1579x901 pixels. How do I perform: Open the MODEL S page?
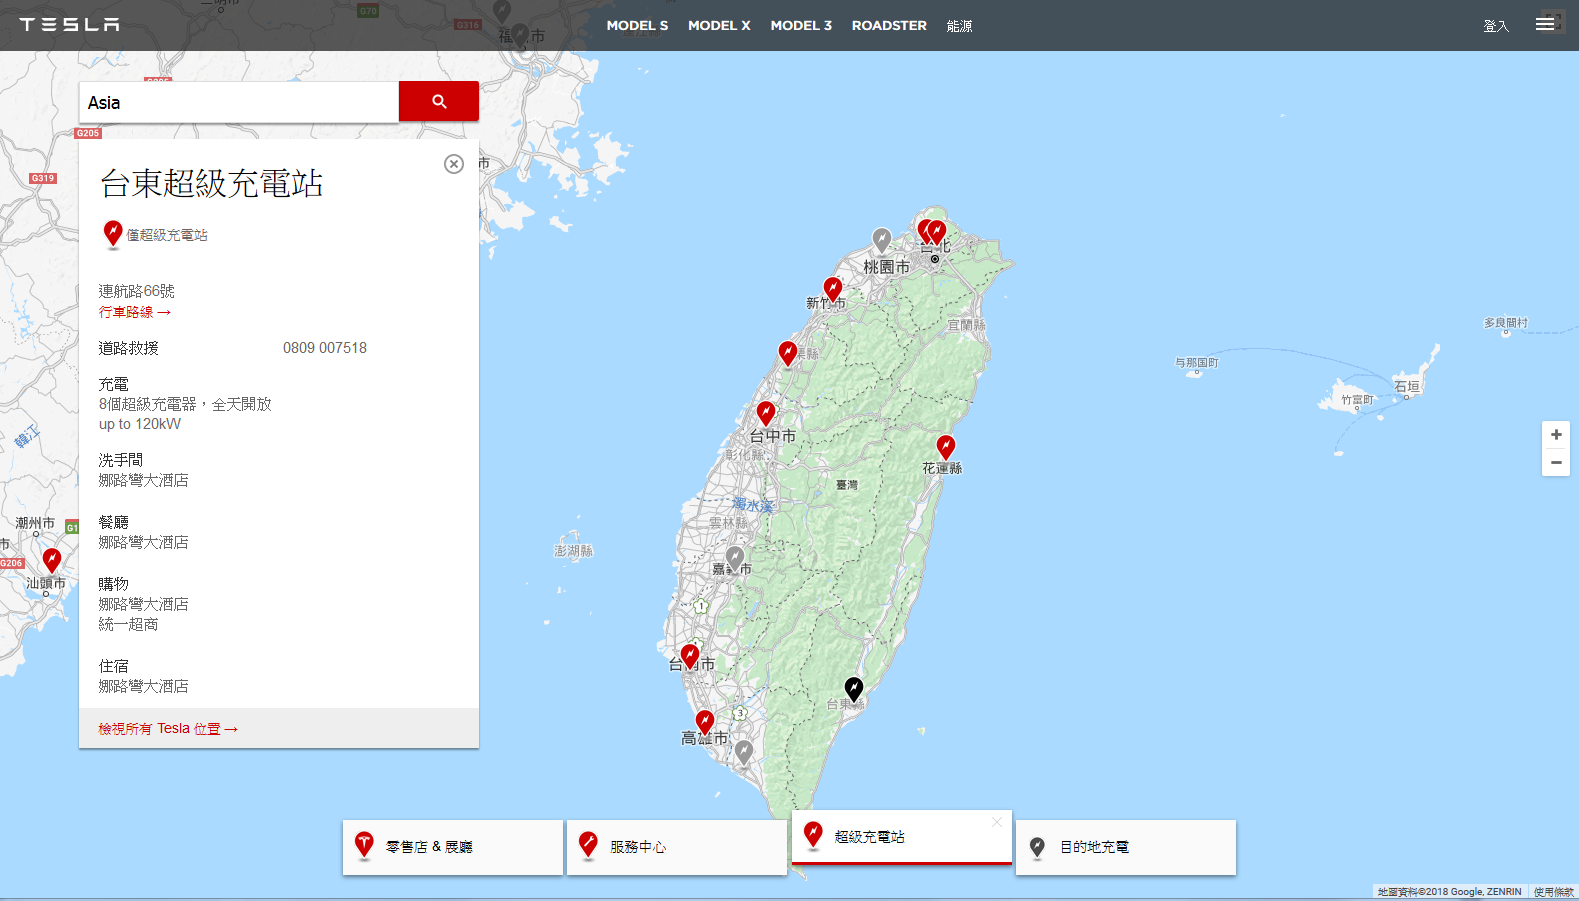637,26
